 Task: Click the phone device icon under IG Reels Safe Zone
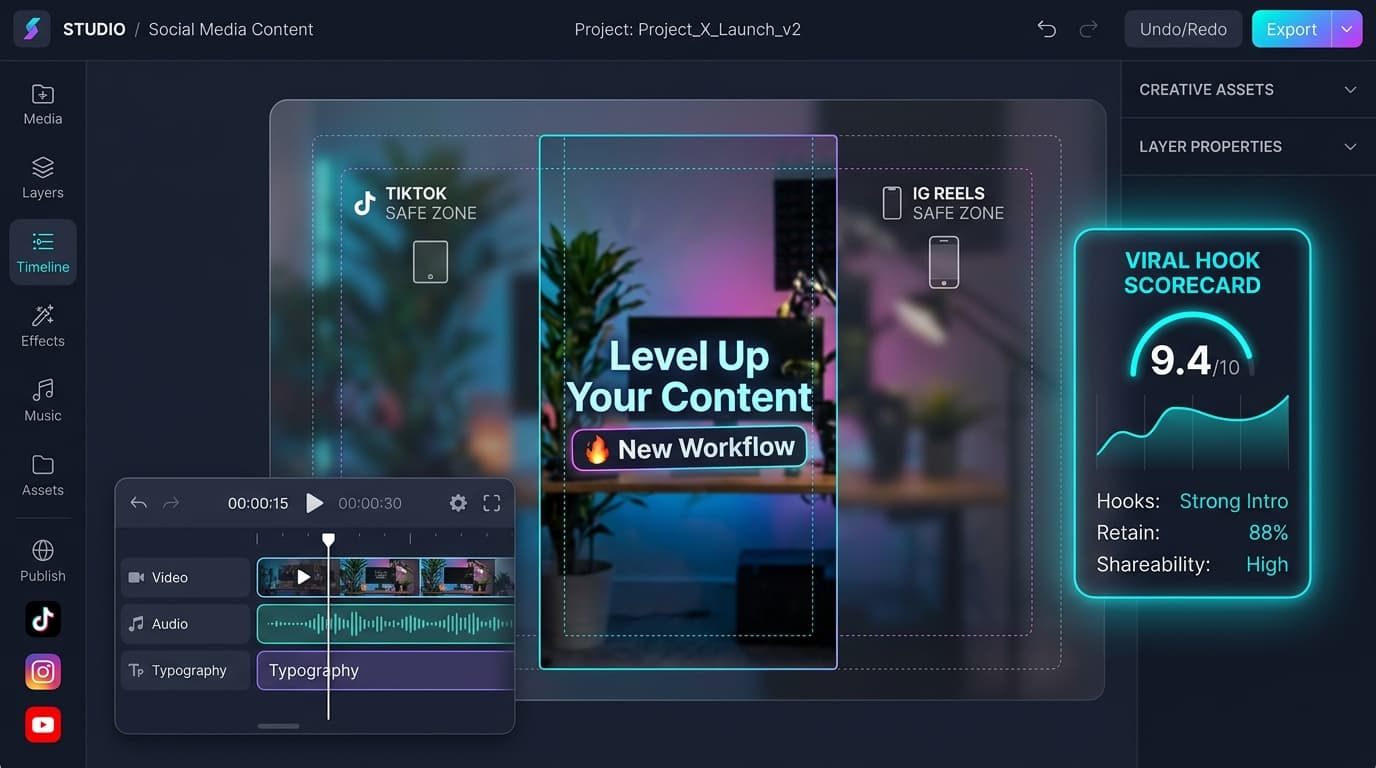pyautogui.click(x=944, y=262)
